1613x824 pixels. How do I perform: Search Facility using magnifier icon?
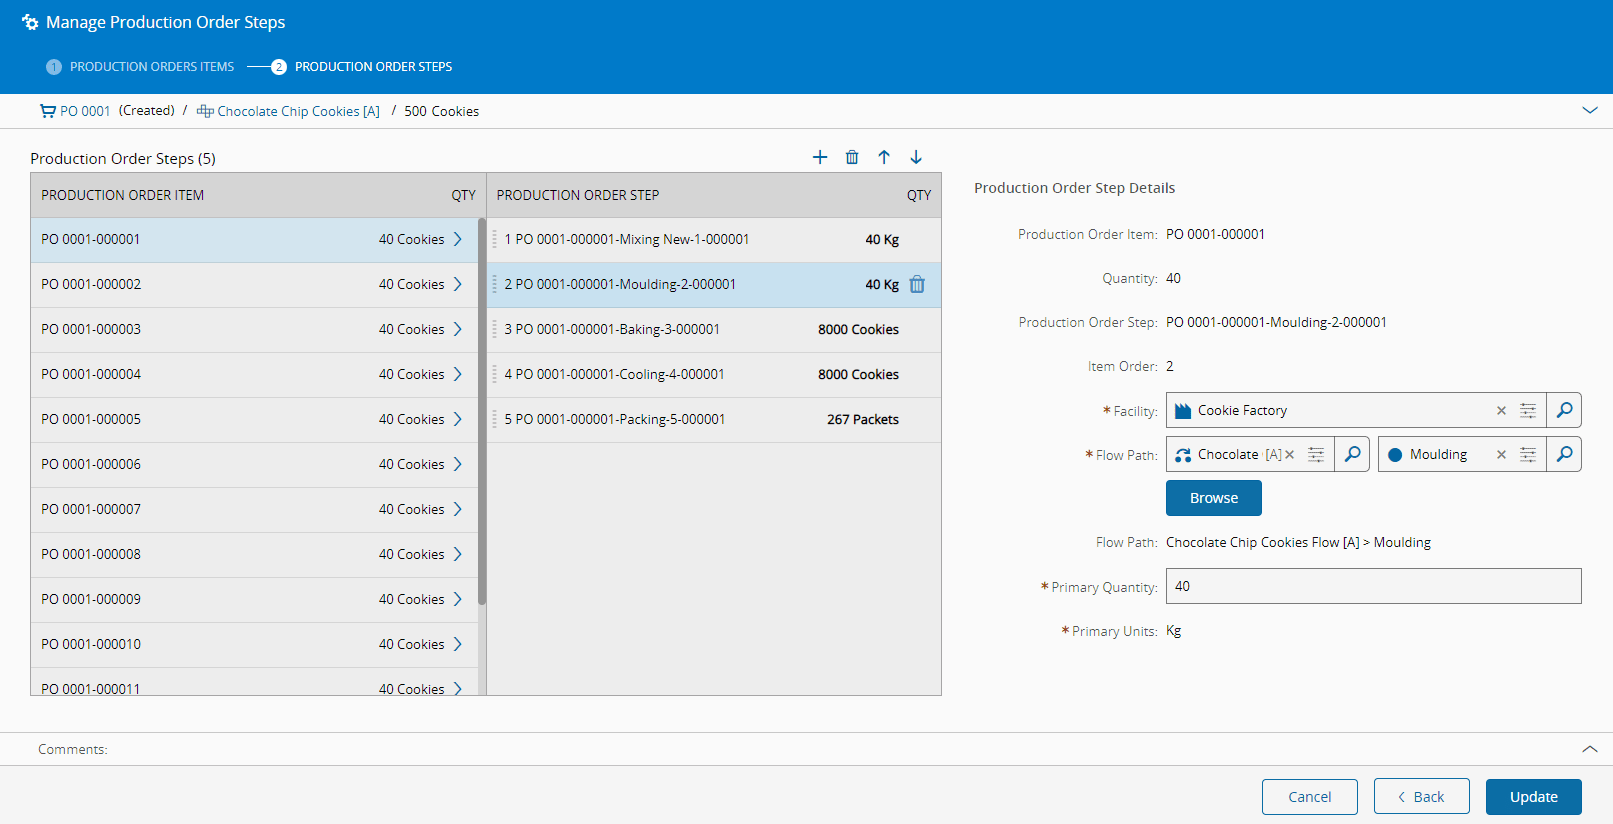[x=1564, y=410]
